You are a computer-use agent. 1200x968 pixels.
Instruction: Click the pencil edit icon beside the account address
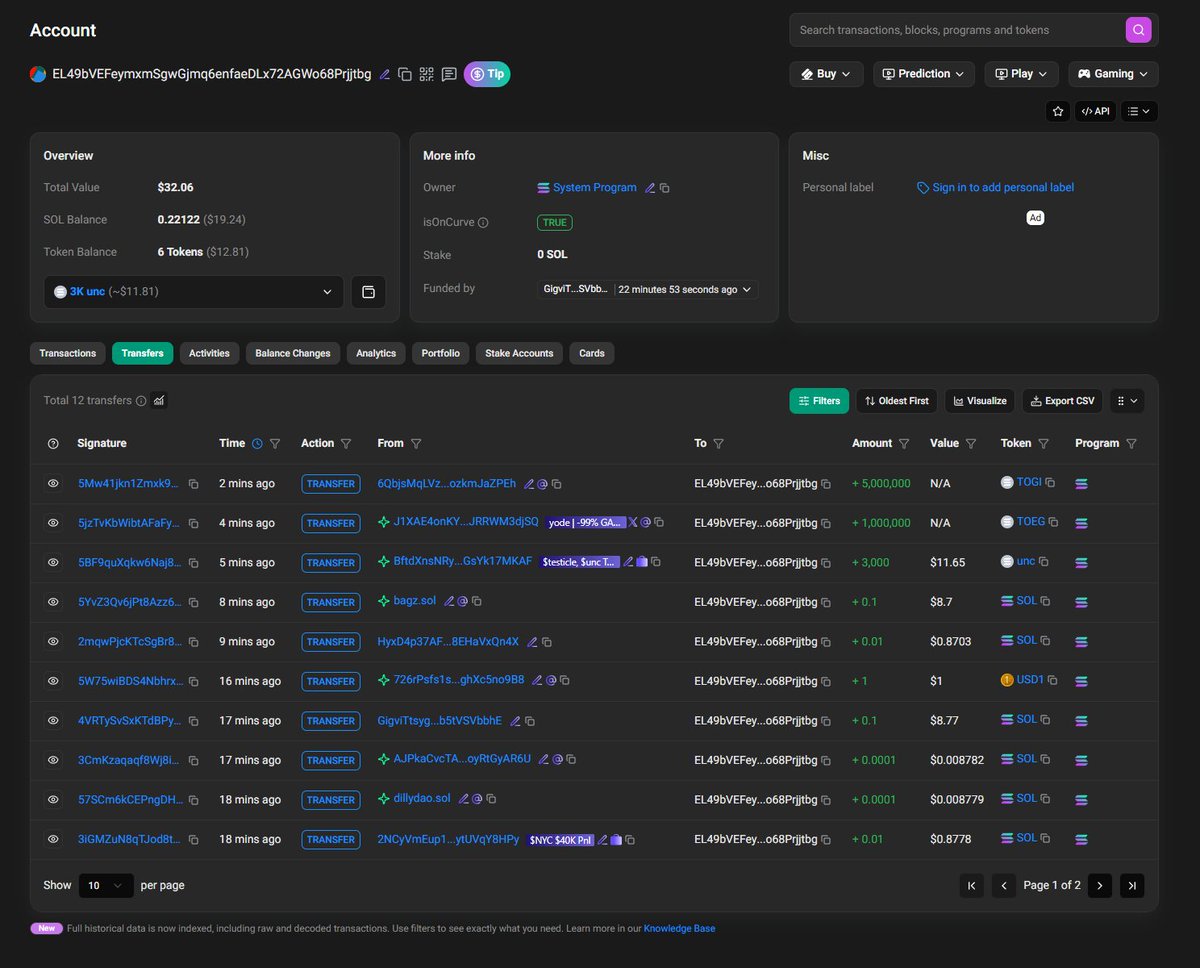385,74
